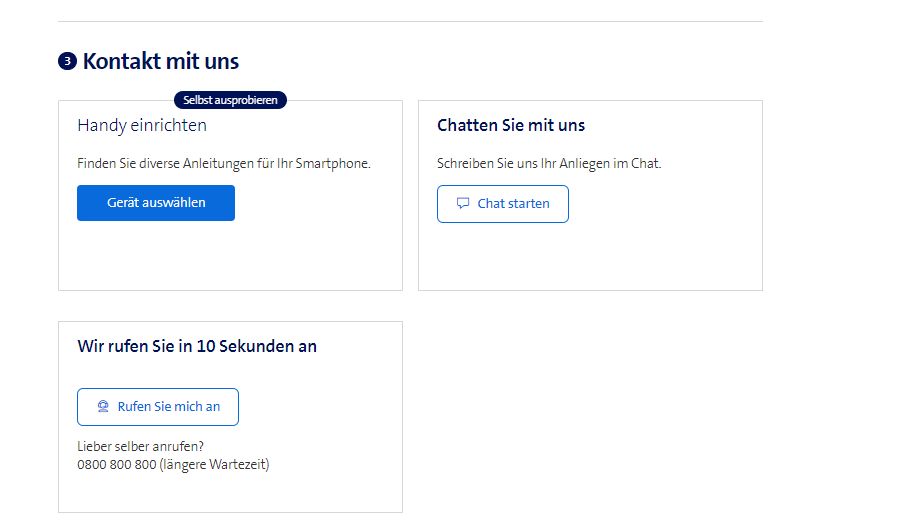Image resolution: width=898 pixels, height=520 pixels.
Task: Click the headset icon in Rufen Sie mich an
Action: pyautogui.click(x=103, y=407)
